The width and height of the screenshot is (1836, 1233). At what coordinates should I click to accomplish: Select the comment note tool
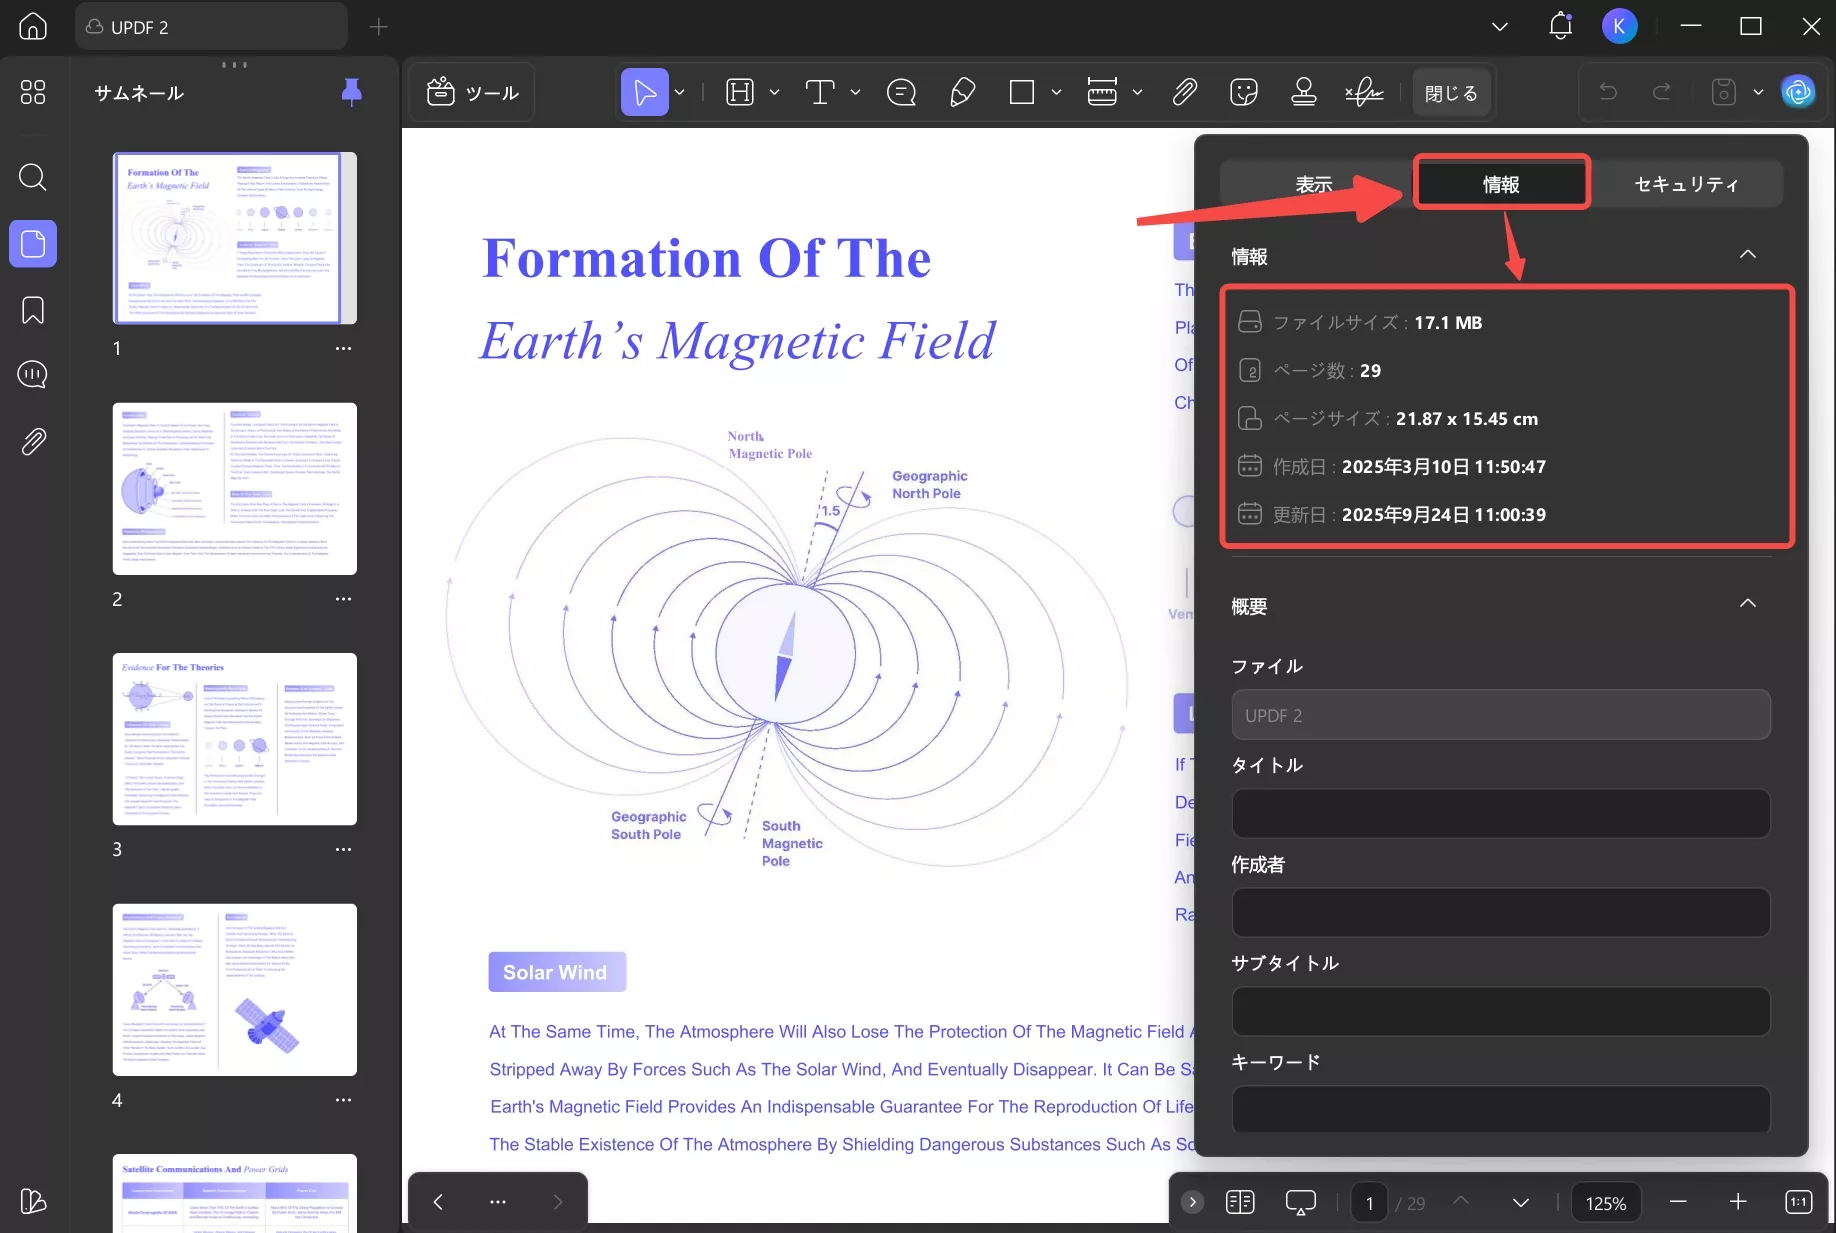point(901,93)
